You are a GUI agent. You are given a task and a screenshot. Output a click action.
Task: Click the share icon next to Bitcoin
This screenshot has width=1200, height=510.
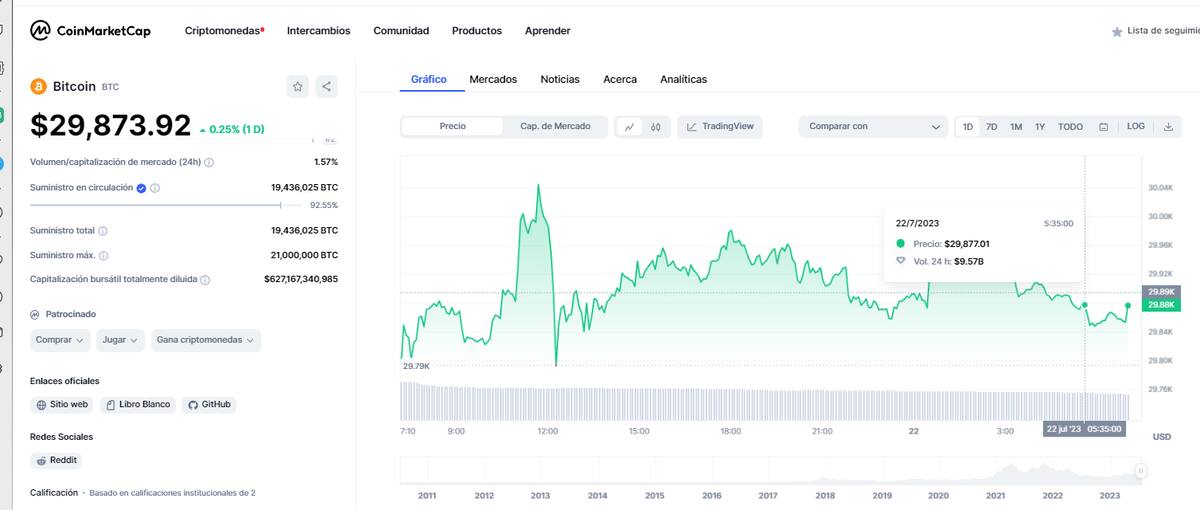327,87
